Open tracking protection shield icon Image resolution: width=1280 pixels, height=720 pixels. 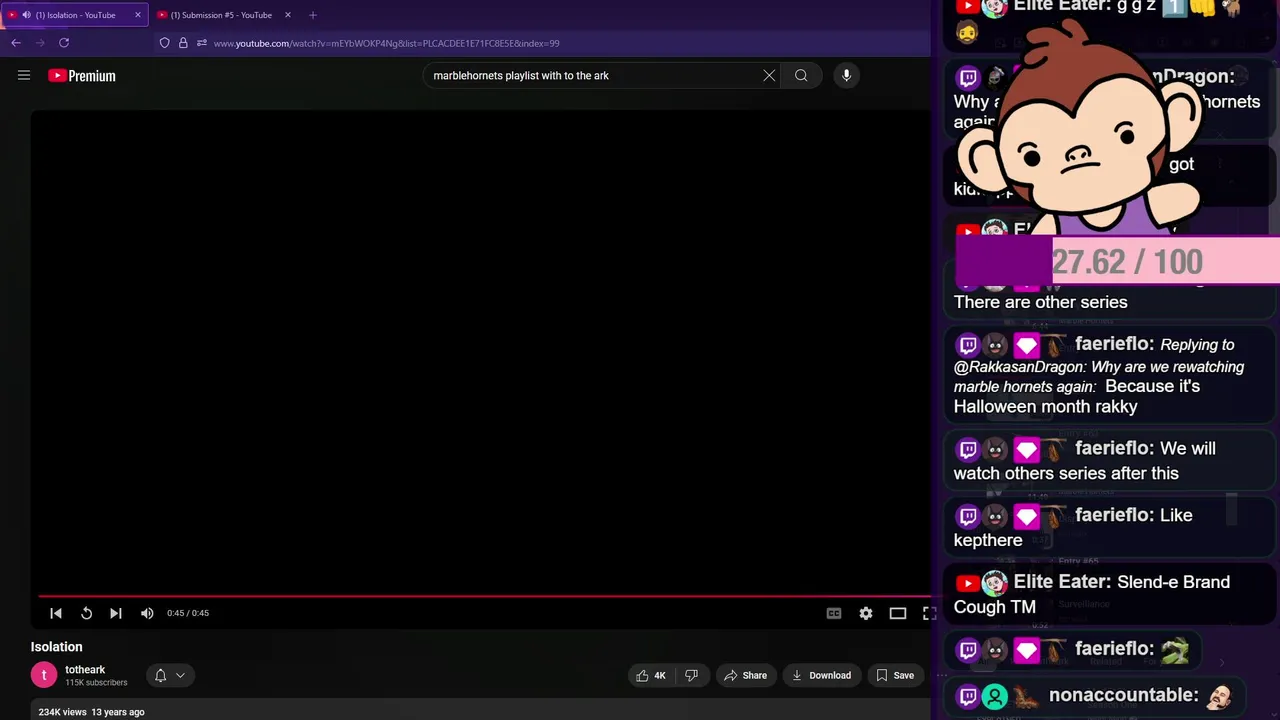[x=165, y=43]
